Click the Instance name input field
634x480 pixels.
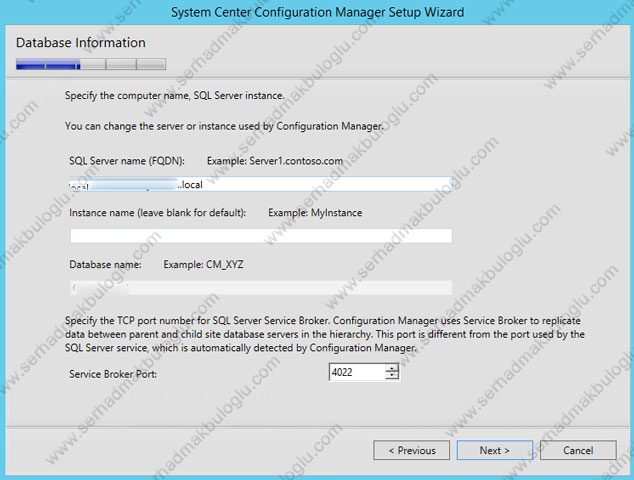pos(261,236)
